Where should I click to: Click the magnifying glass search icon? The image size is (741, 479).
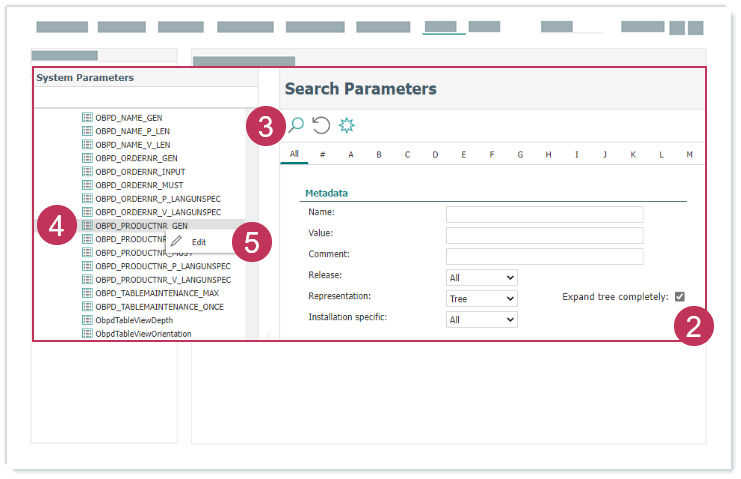[296, 125]
